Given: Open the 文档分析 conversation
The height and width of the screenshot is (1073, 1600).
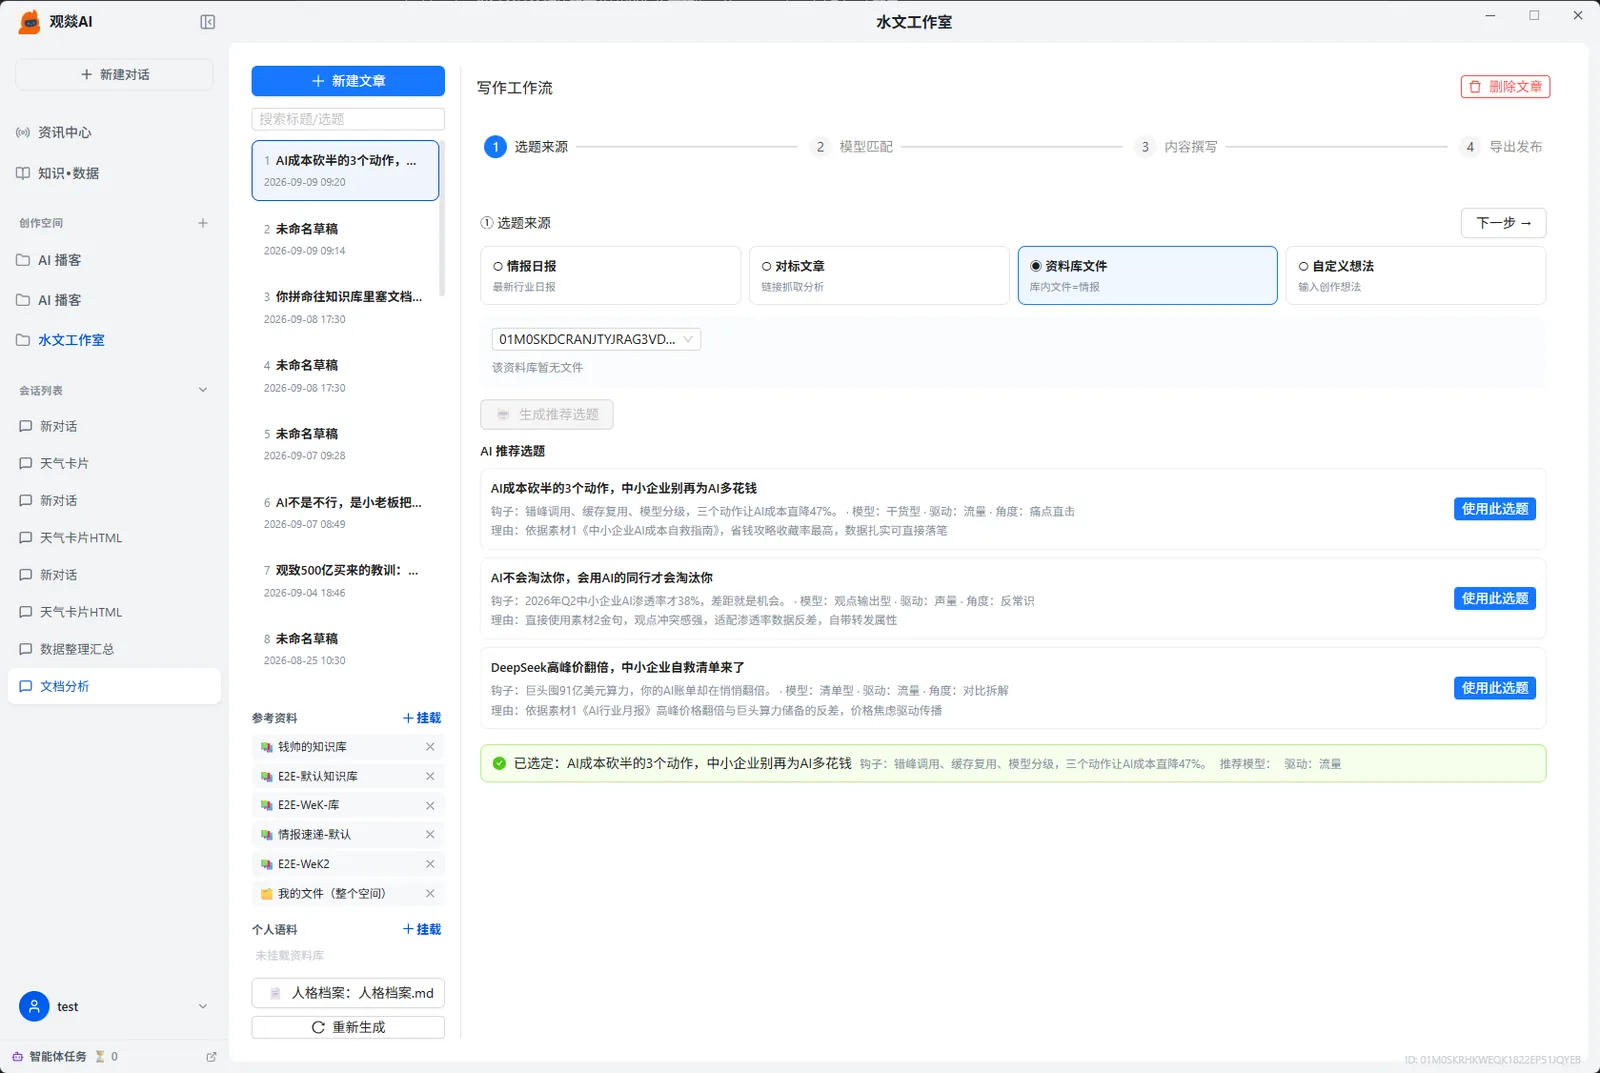Looking at the screenshot, I should point(114,686).
